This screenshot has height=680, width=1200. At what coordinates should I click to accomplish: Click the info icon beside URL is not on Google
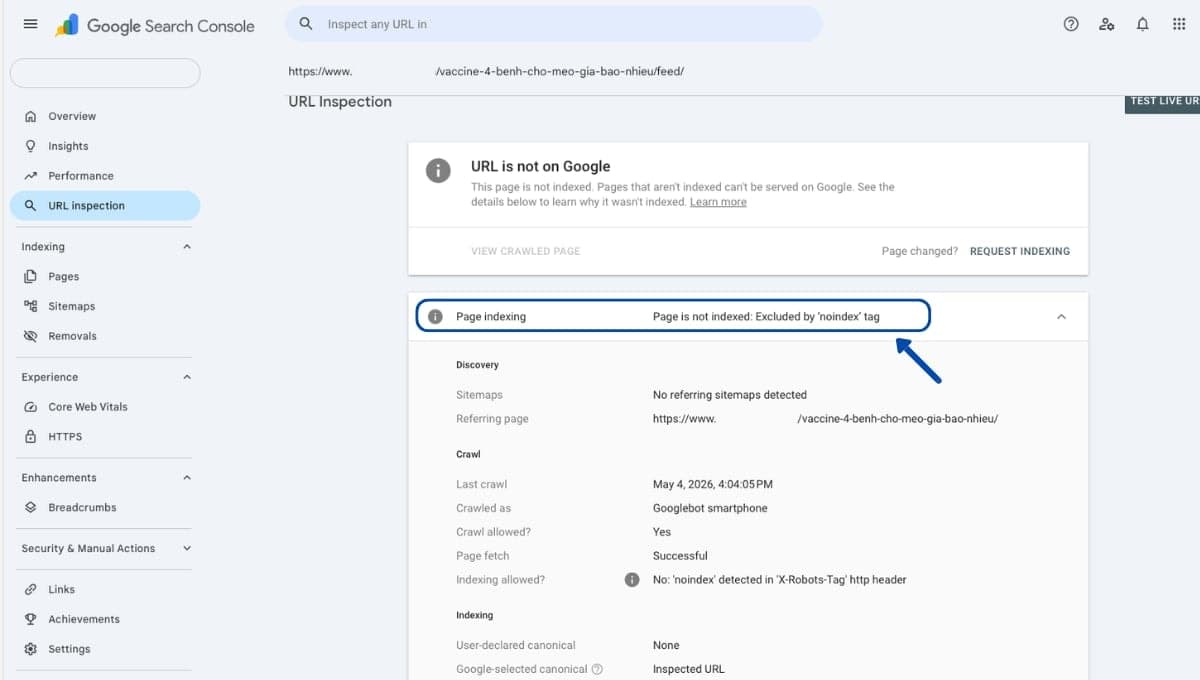click(438, 170)
